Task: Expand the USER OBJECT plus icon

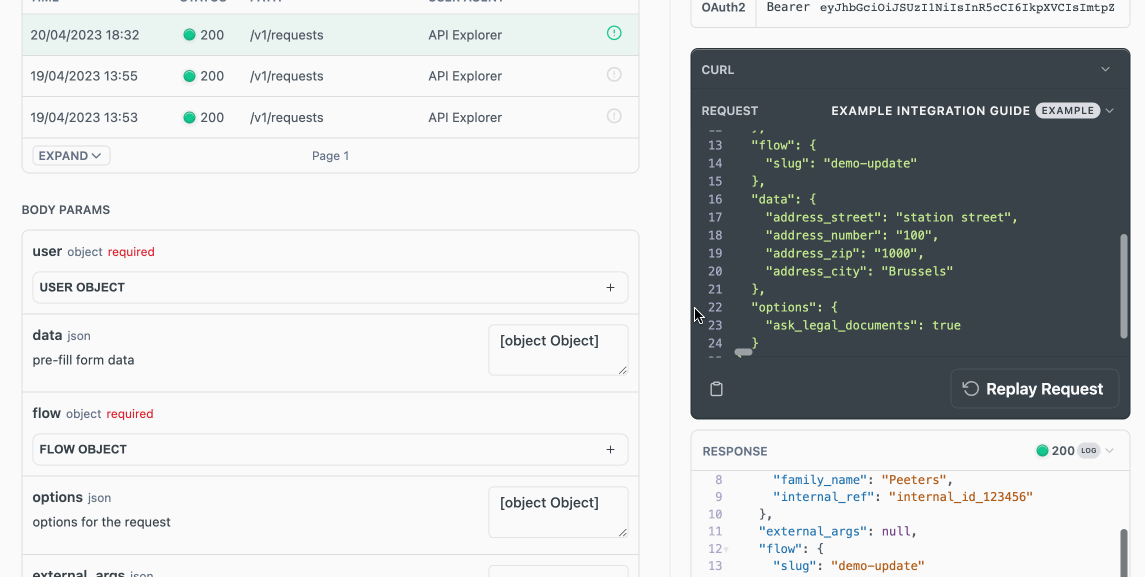Action: click(610, 288)
